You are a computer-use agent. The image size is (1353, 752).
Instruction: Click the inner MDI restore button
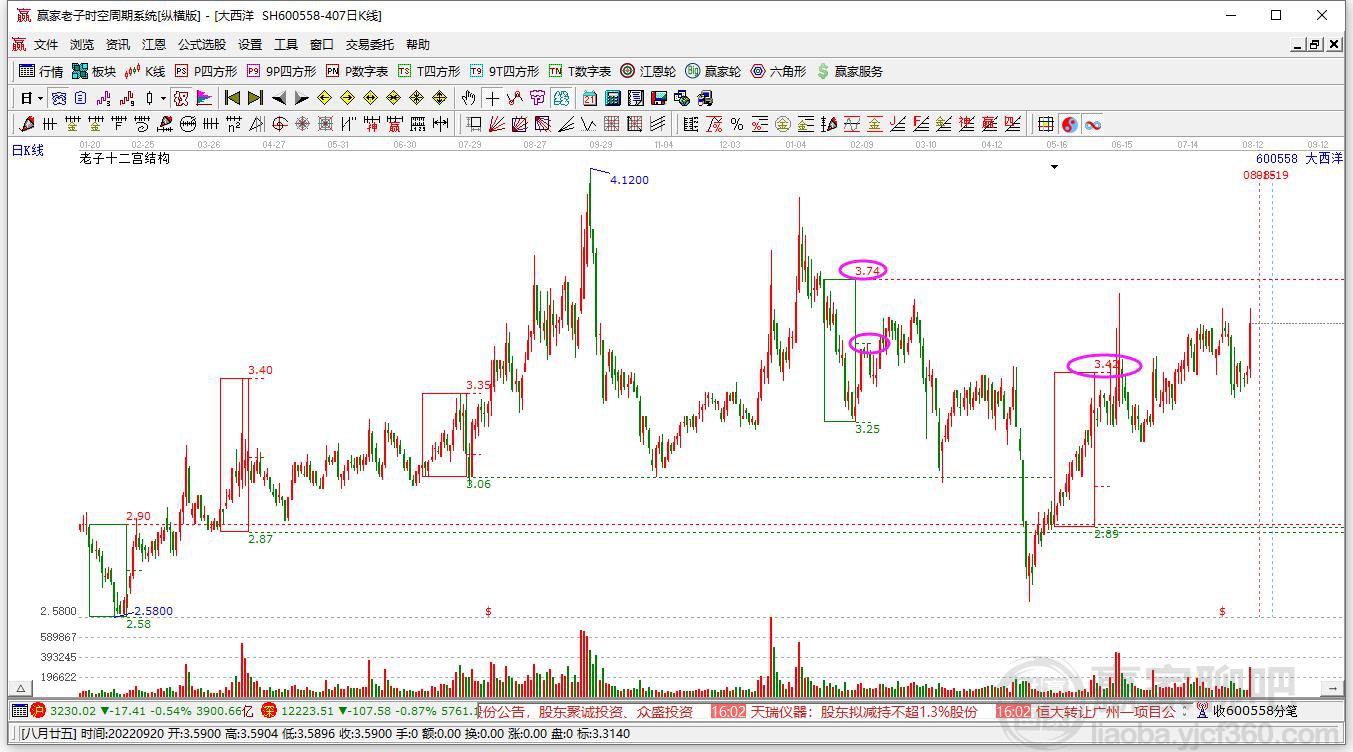1314,44
